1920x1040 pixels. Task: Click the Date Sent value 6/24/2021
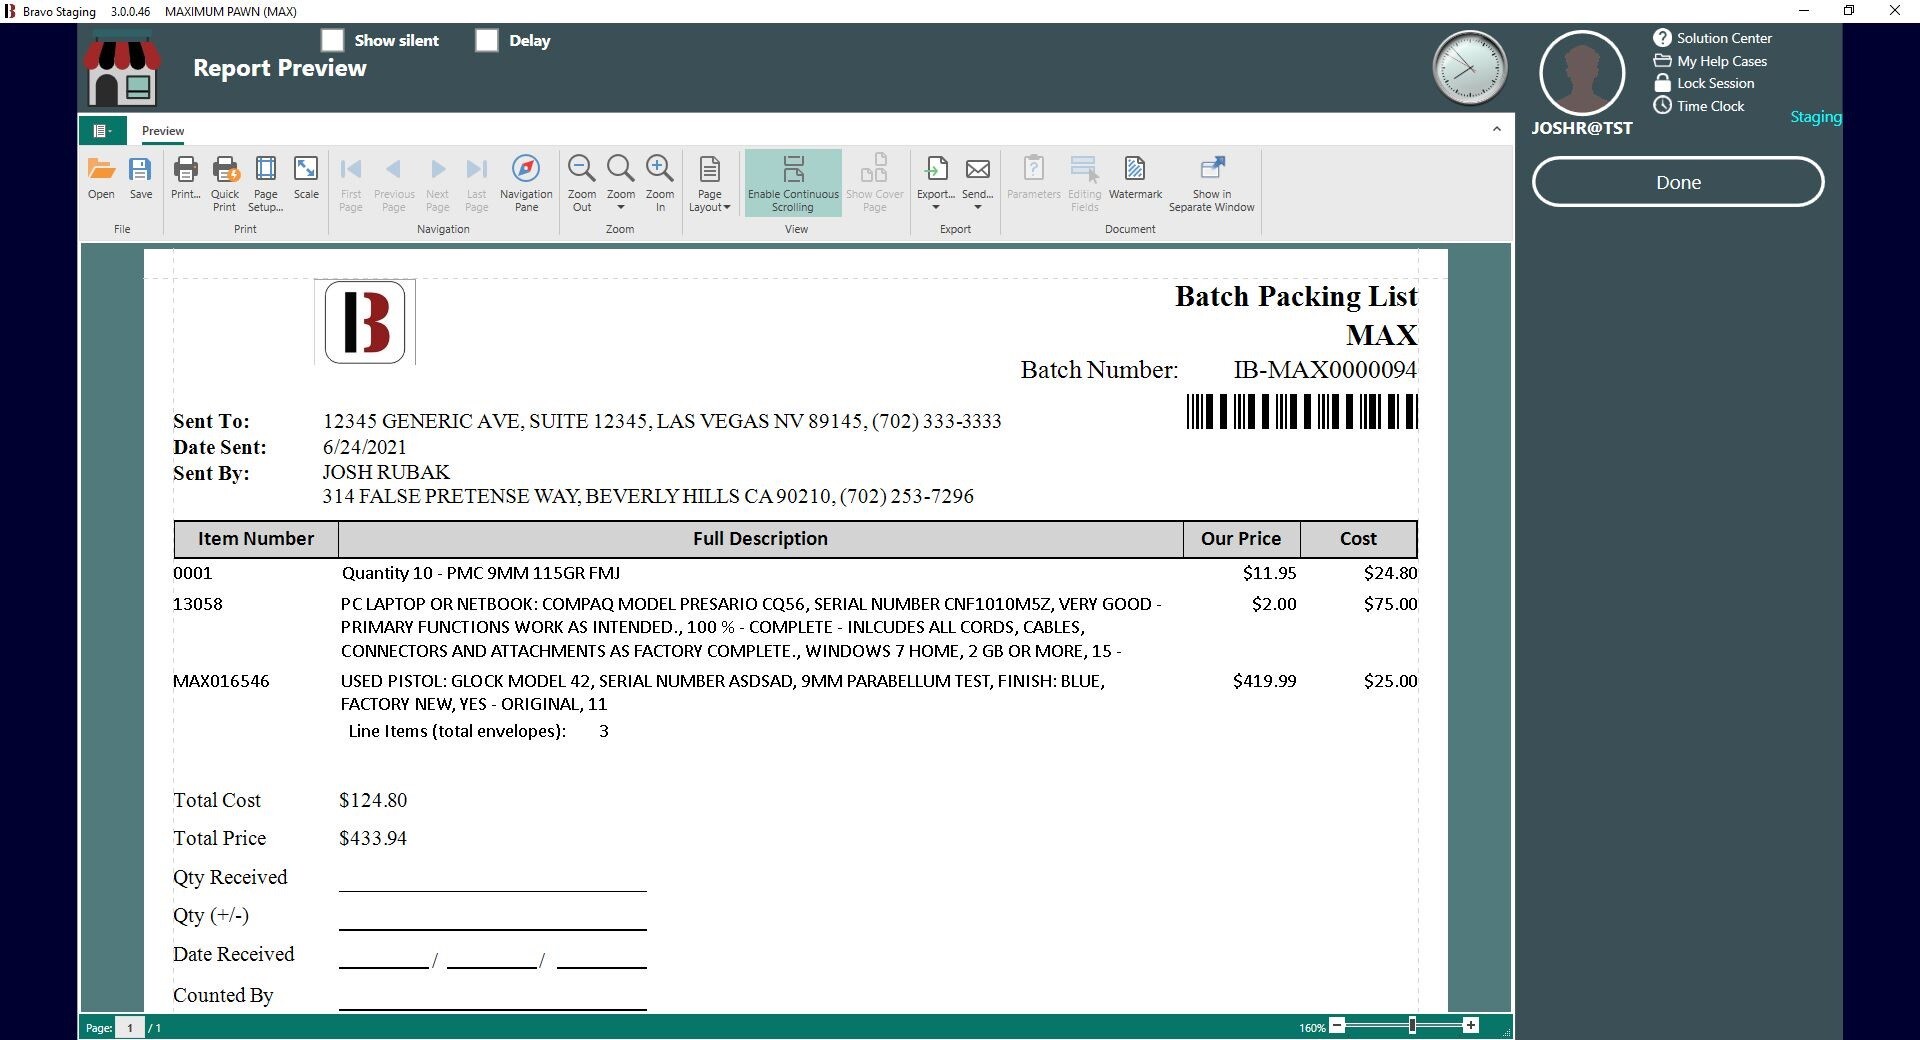364,447
